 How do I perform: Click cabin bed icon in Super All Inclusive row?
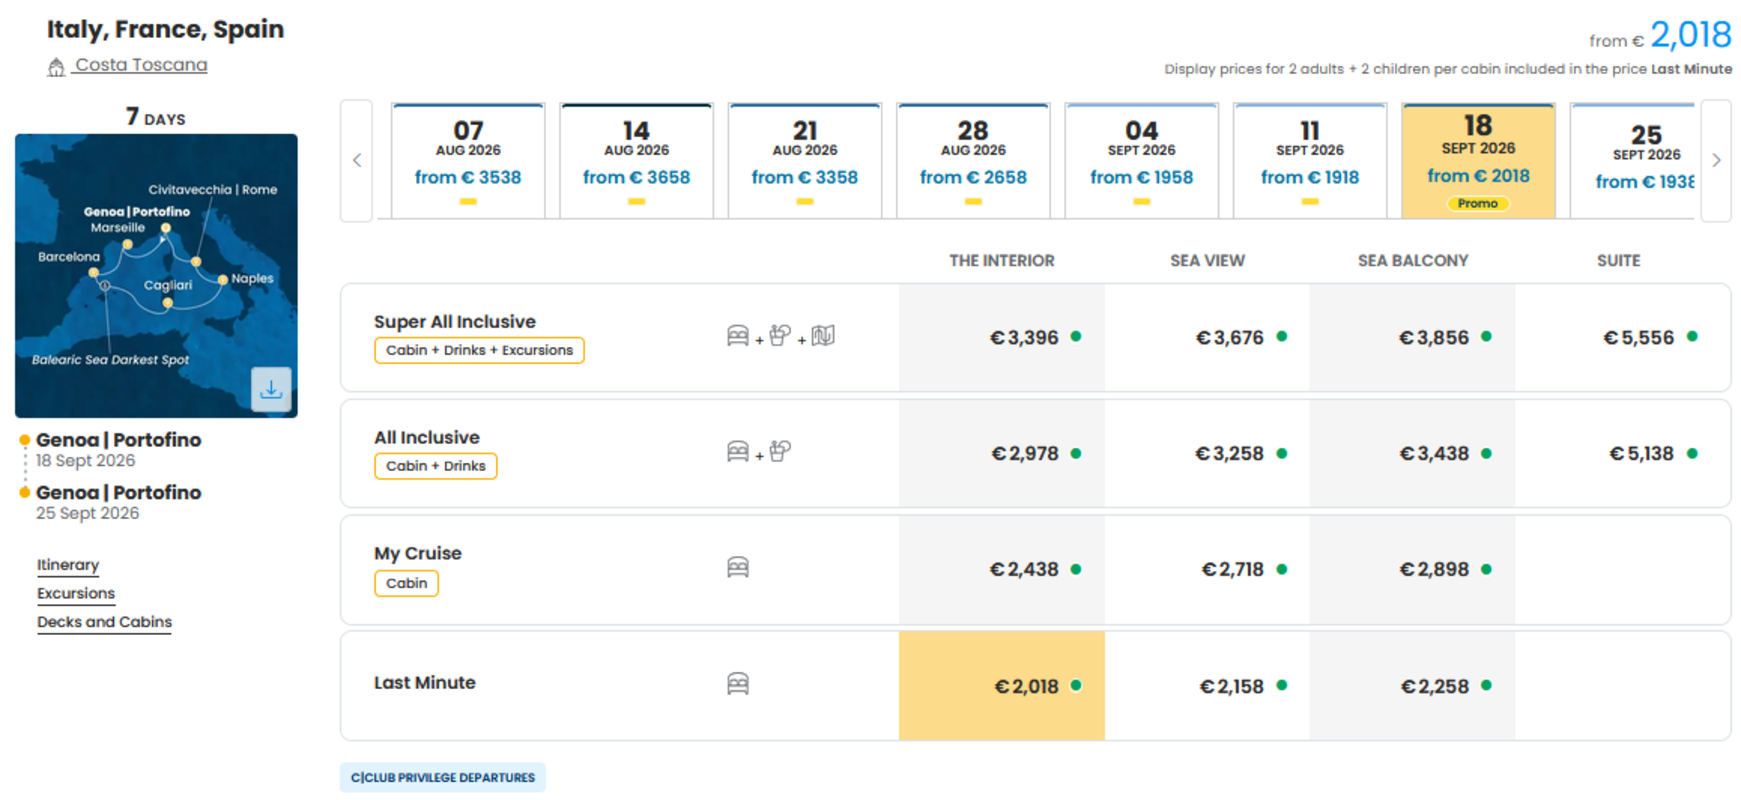[x=738, y=336]
